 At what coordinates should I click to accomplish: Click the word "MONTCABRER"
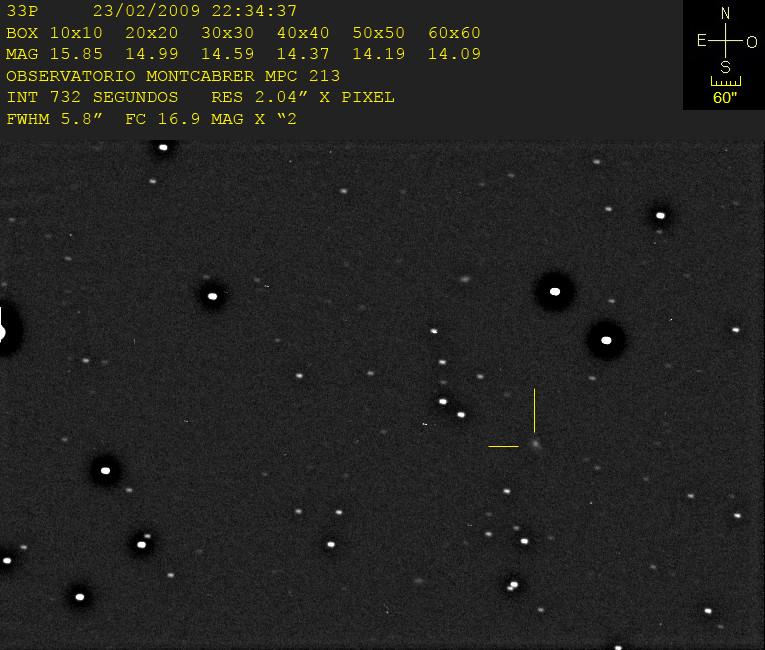pos(200,76)
